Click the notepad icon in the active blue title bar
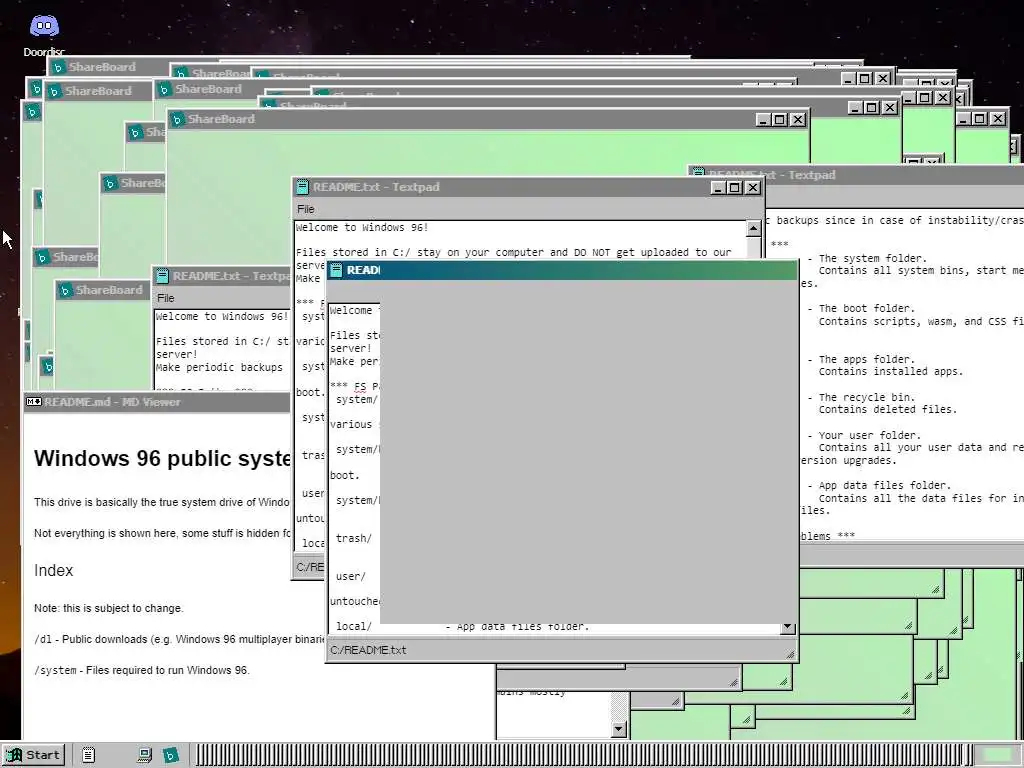The height and width of the screenshot is (768, 1024). coord(336,270)
